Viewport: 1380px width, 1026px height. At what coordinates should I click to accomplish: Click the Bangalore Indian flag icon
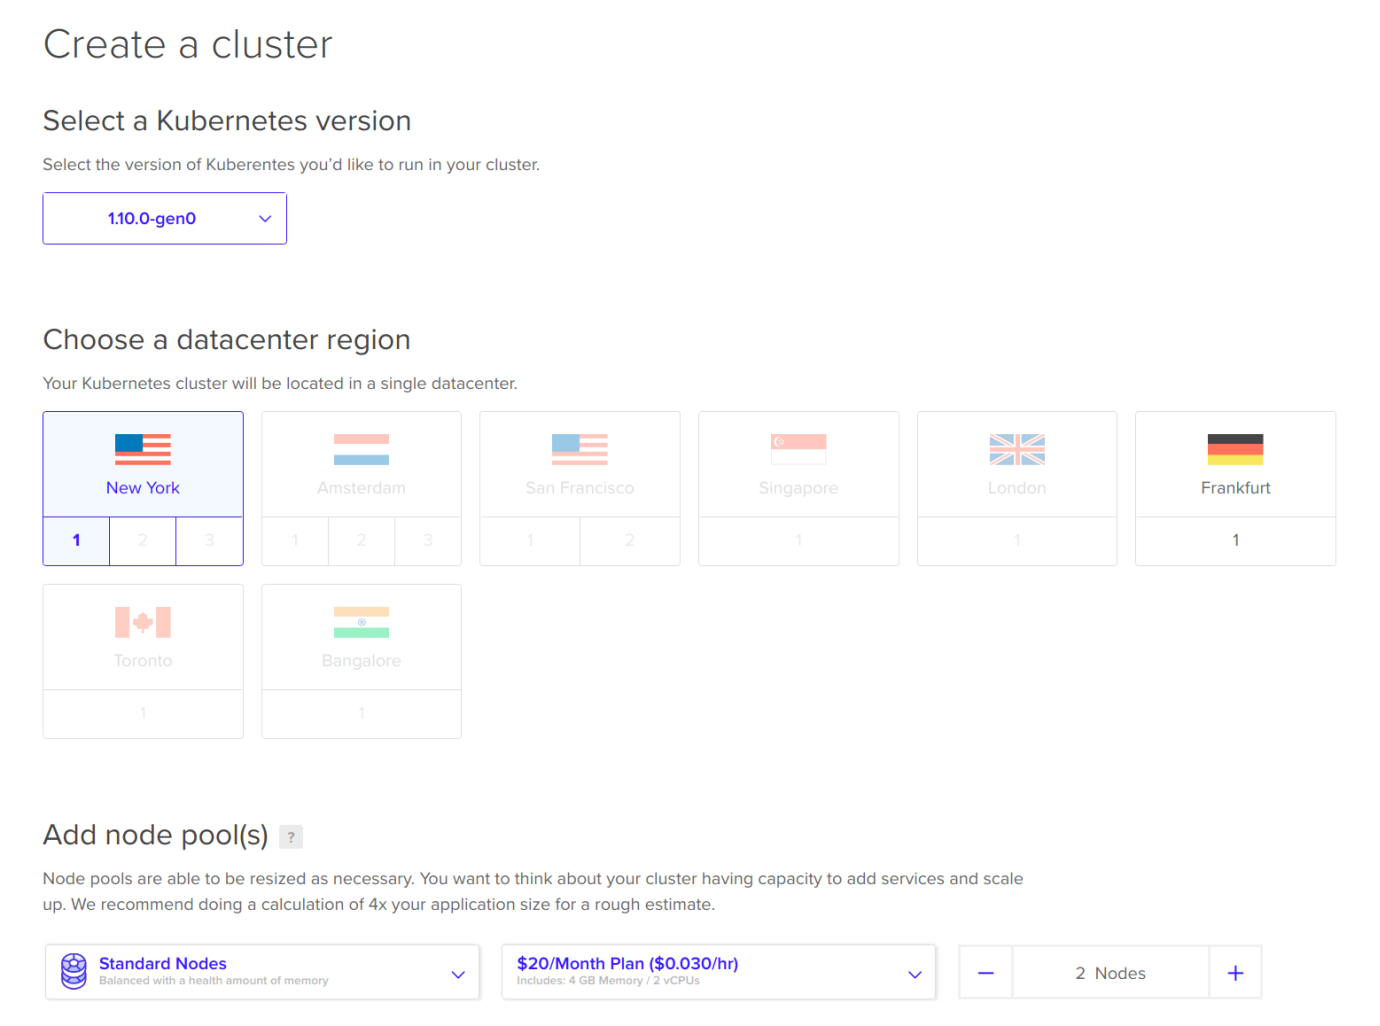[361, 622]
